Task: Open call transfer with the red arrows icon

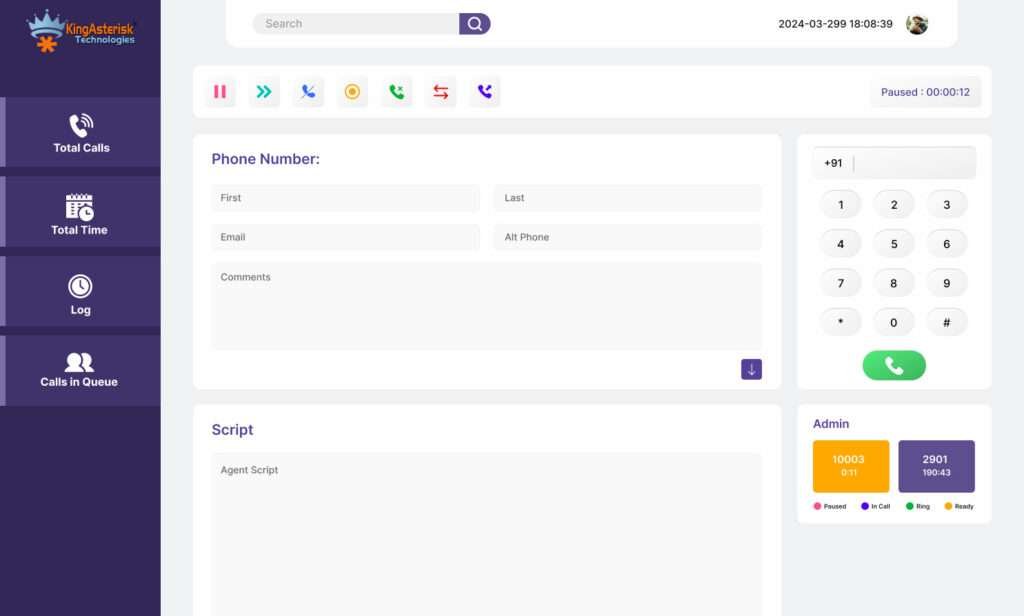Action: [440, 91]
